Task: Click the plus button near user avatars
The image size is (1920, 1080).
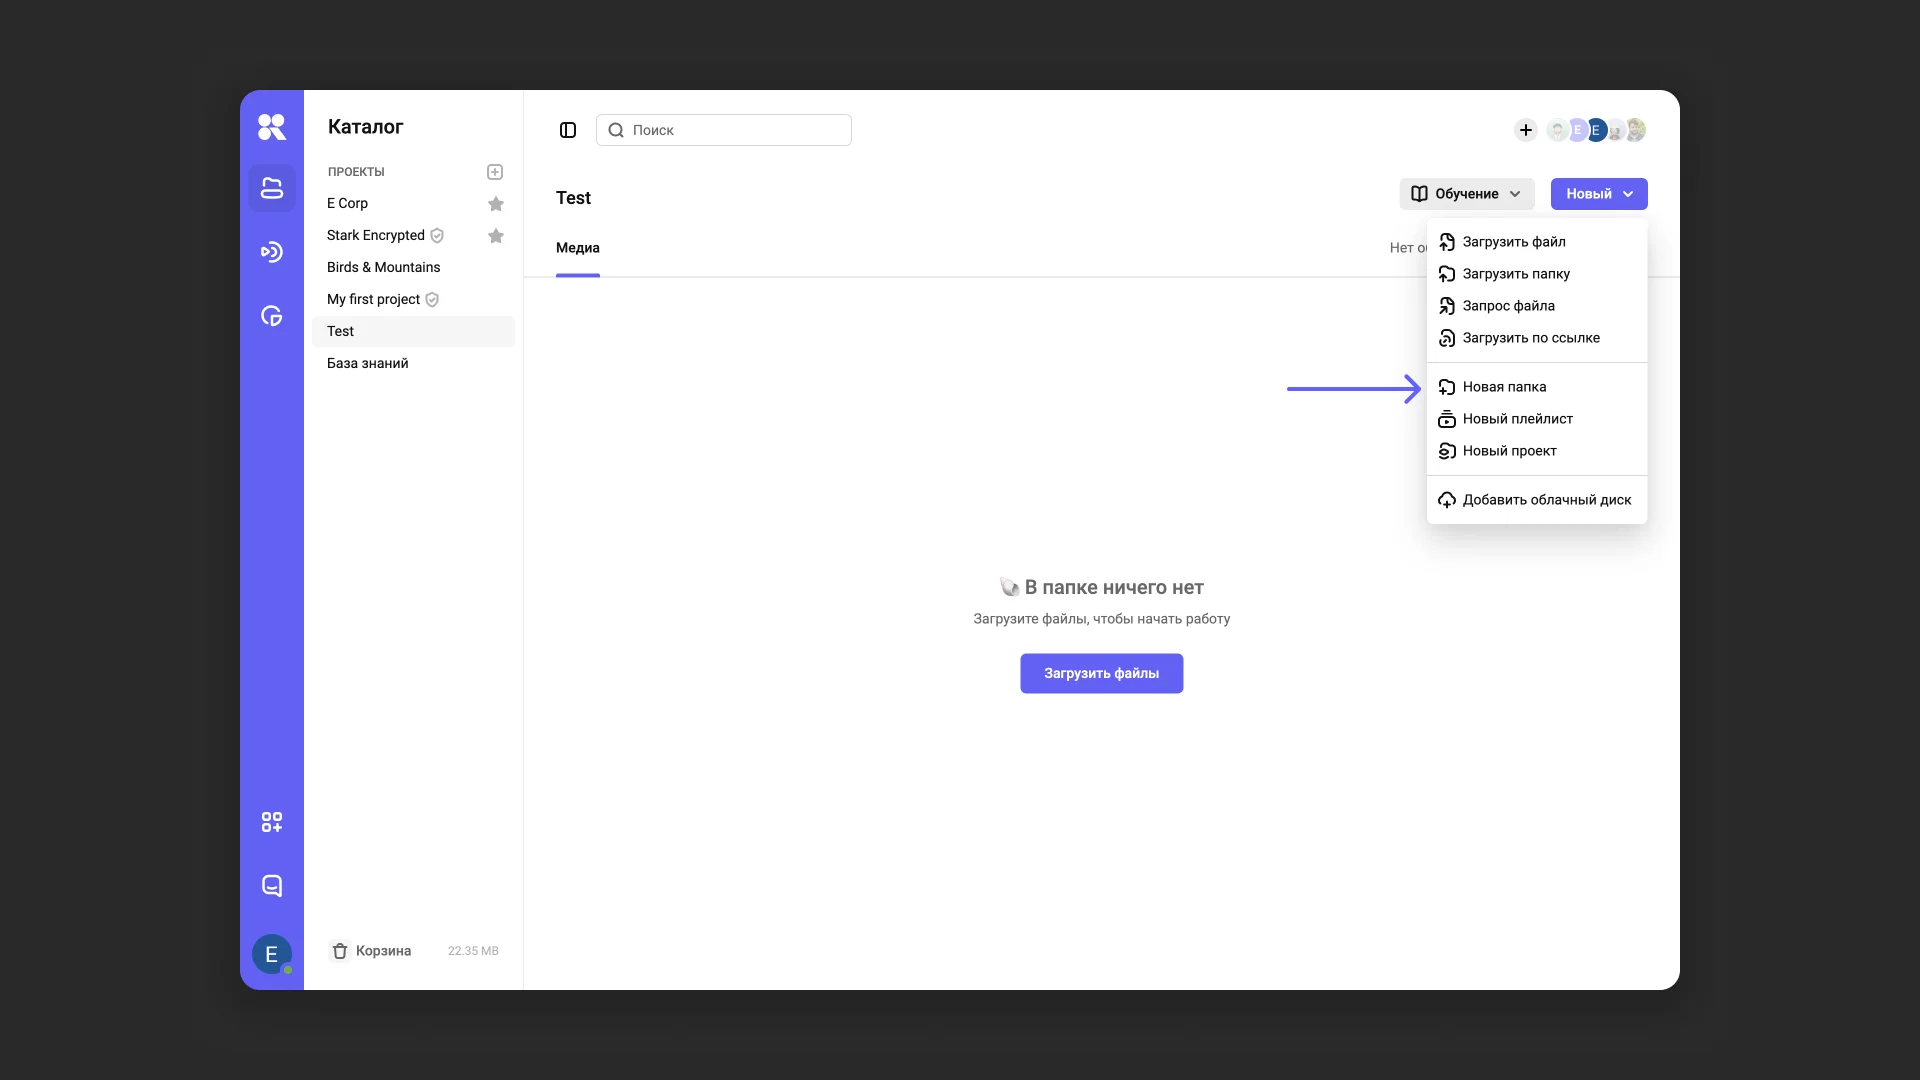Action: point(1525,130)
